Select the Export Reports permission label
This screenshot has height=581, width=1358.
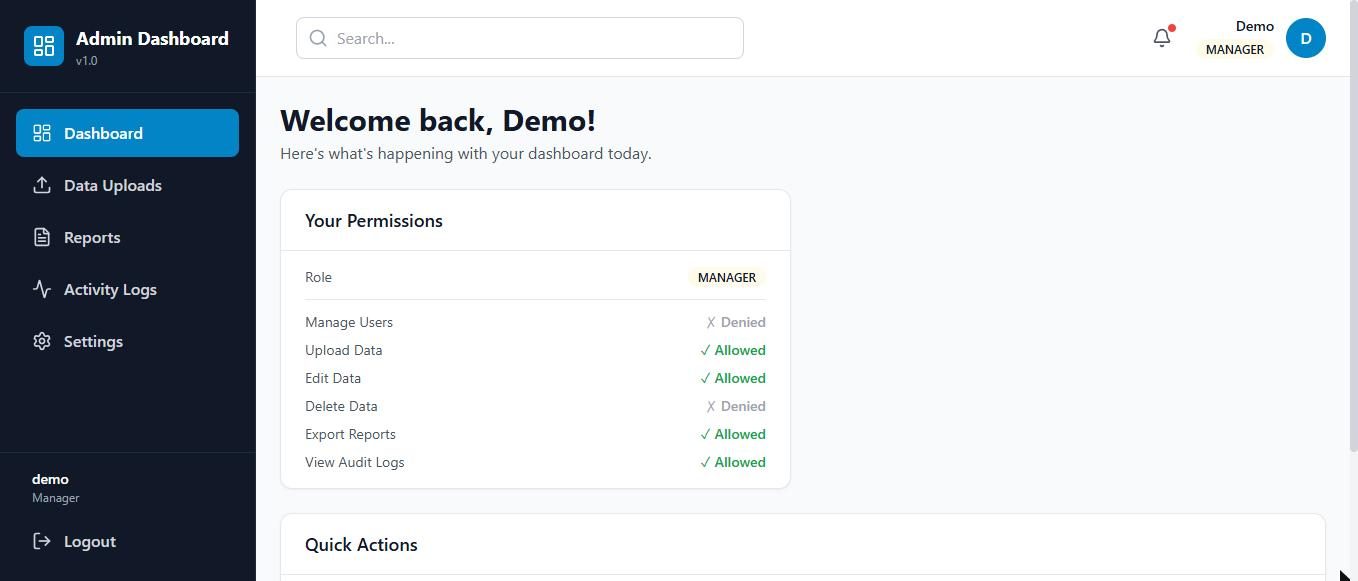[350, 434]
